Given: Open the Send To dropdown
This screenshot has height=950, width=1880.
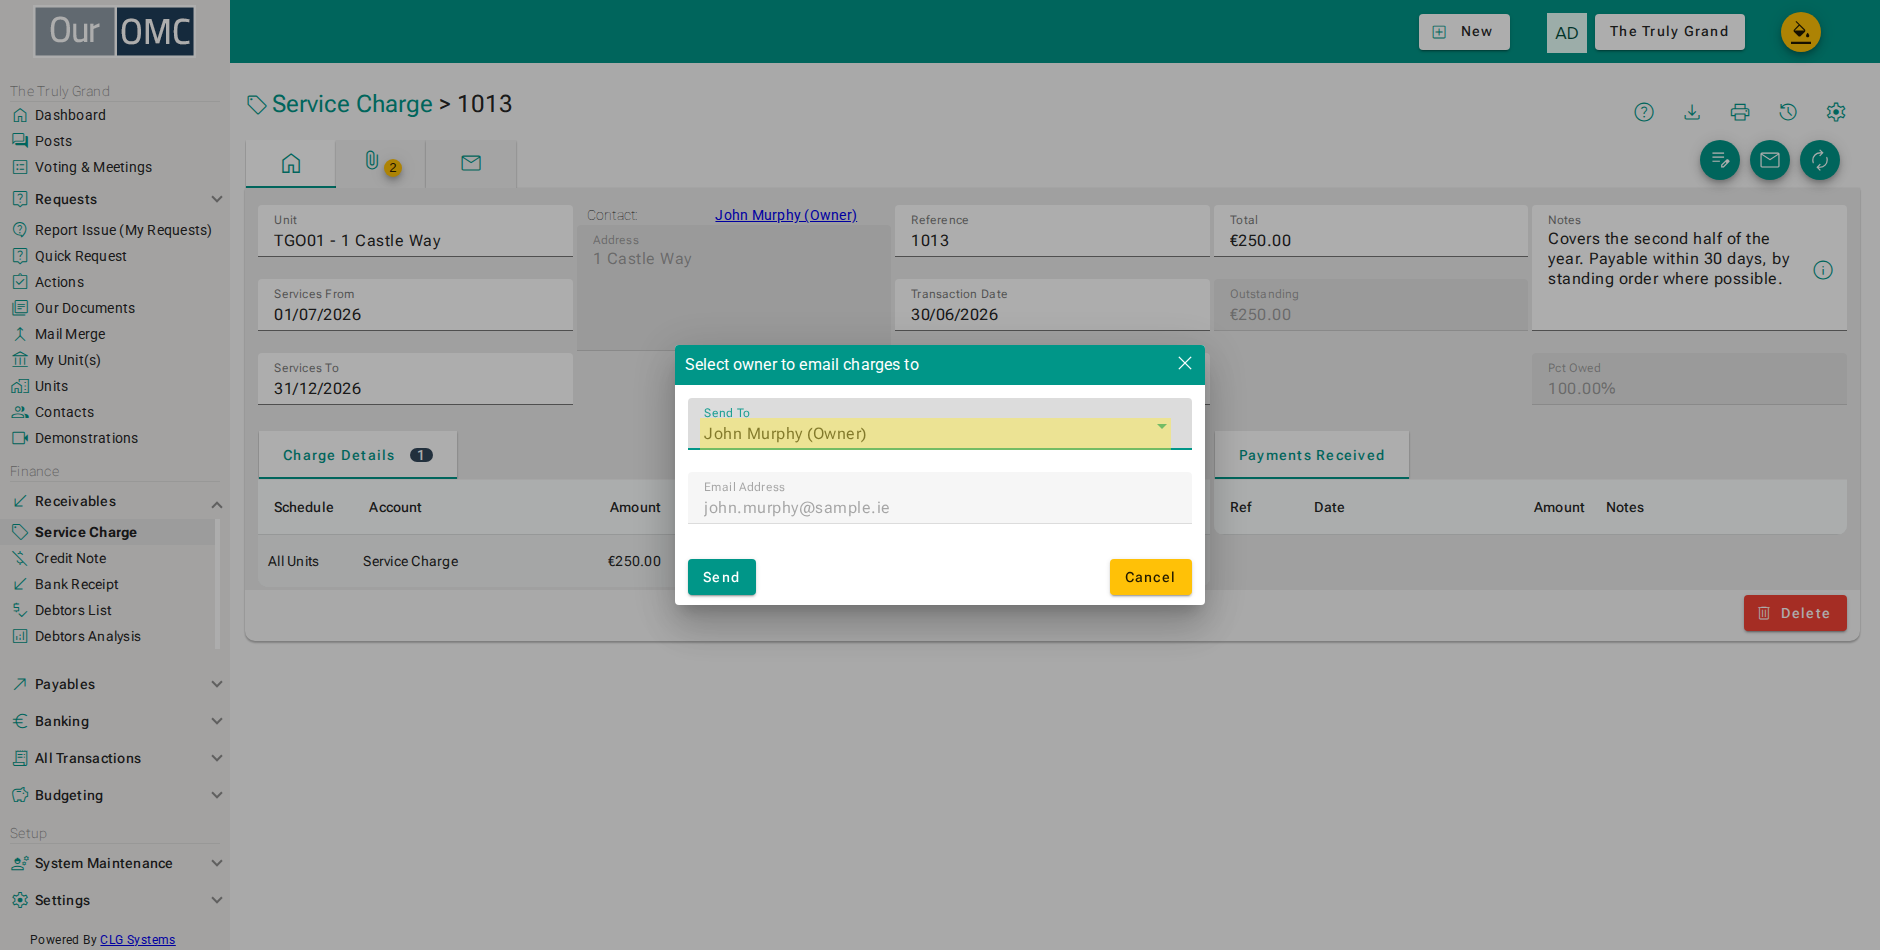Looking at the screenshot, I should (x=940, y=424).
